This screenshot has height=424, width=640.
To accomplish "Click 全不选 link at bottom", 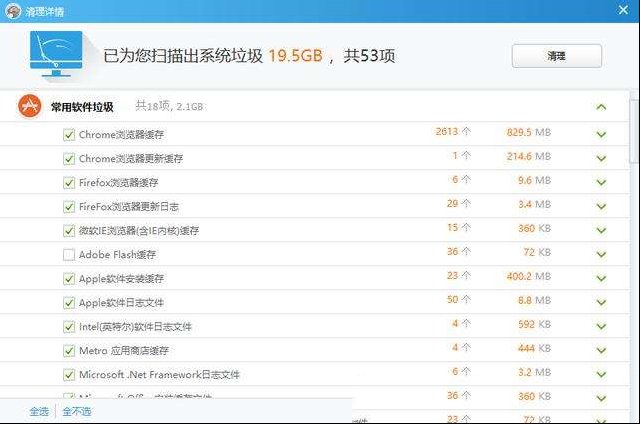I will point(77,411).
